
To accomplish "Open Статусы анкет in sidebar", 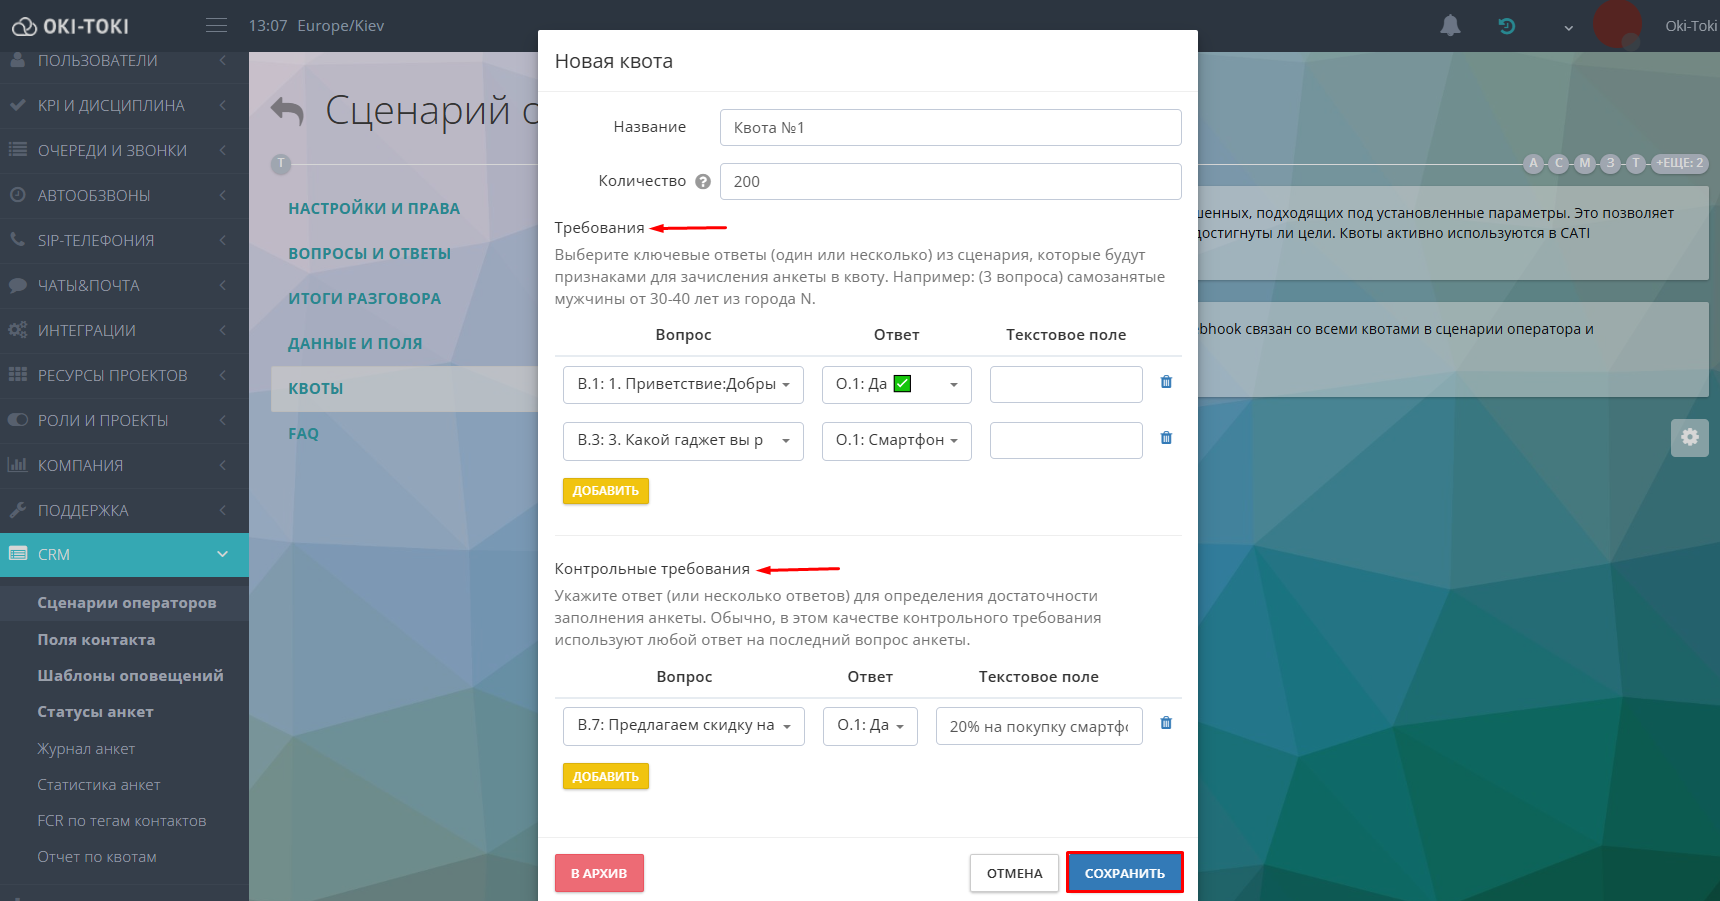I will [95, 712].
